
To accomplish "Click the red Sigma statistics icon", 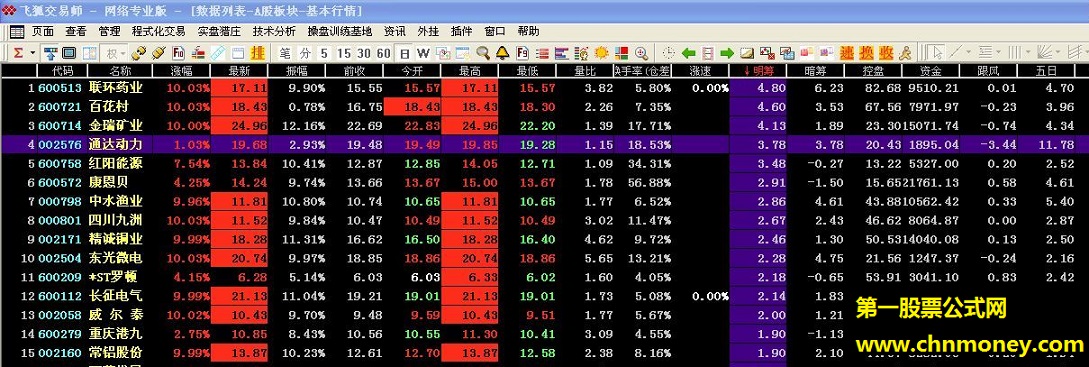I will [18, 53].
